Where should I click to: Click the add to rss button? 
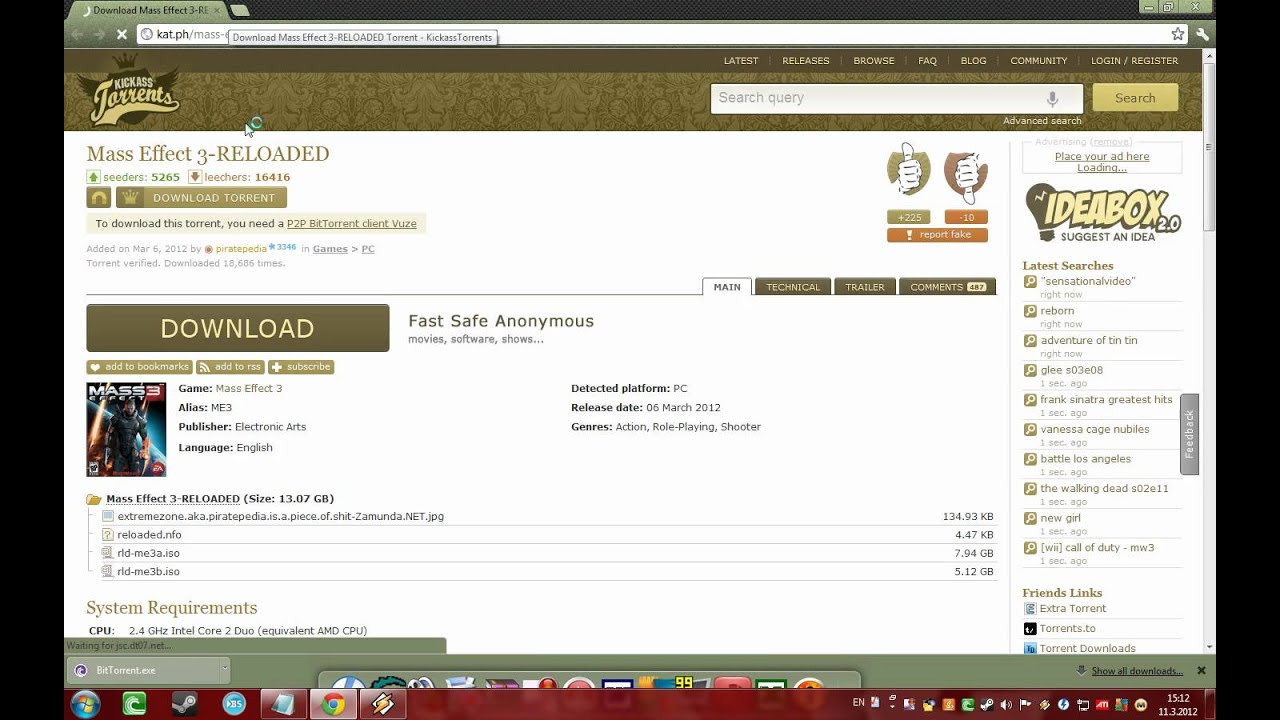(230, 367)
